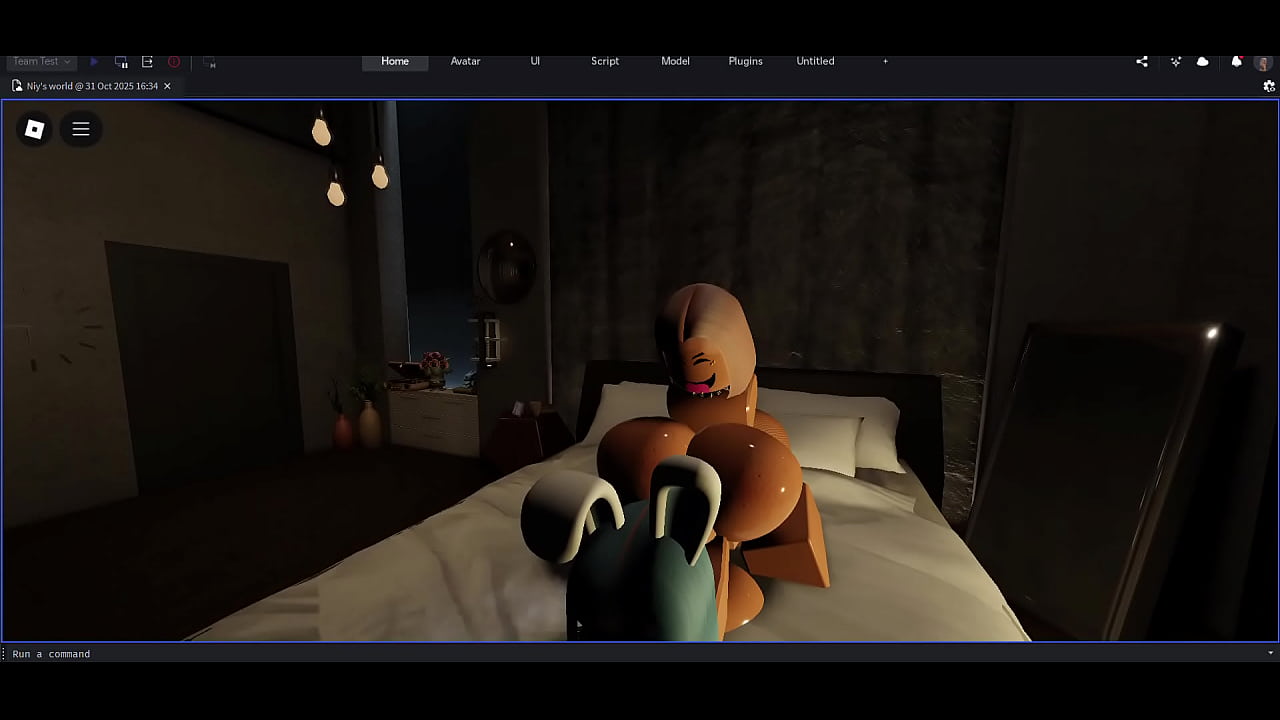1280x720 pixels.
Task: Select the Plugins tab
Action: 745,61
